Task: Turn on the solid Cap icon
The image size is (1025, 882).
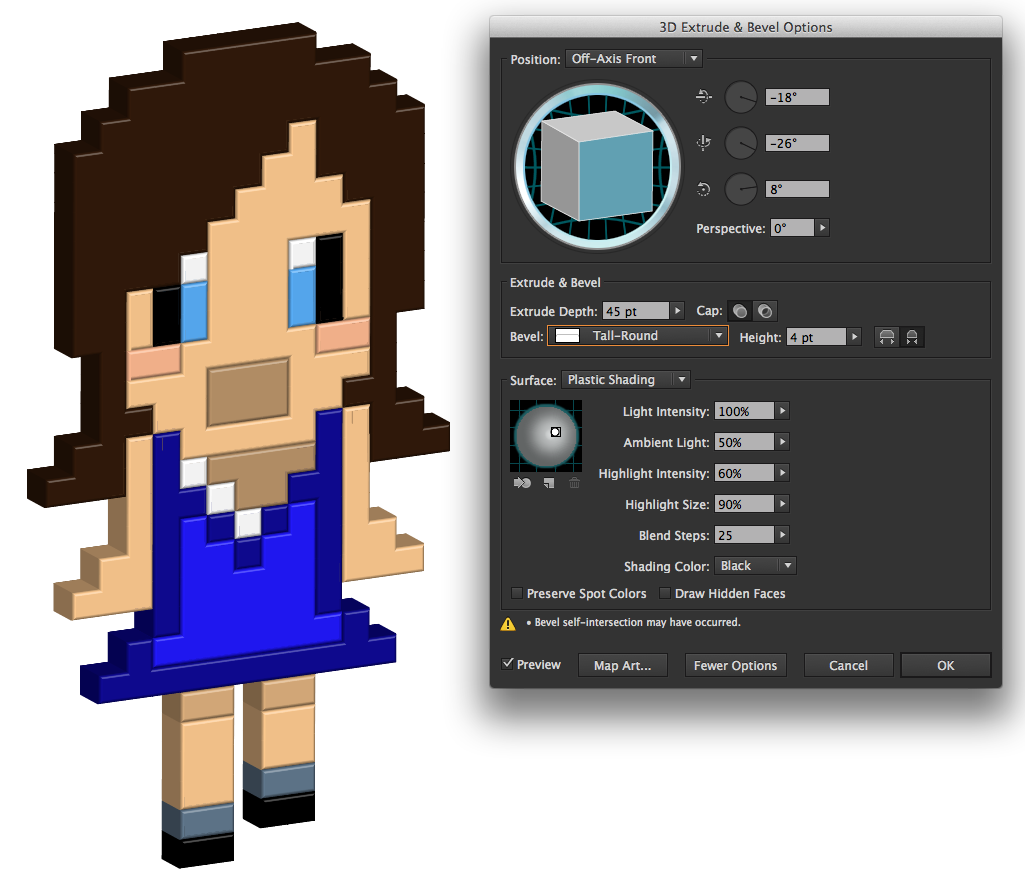Action: tap(738, 310)
